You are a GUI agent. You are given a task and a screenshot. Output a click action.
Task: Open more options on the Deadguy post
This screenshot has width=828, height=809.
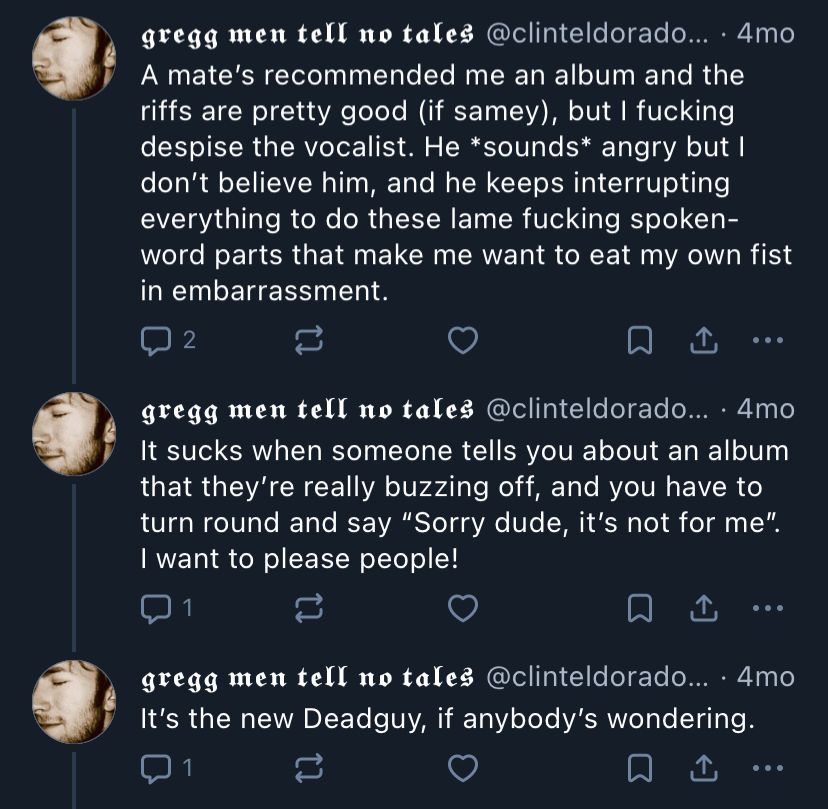tap(766, 767)
